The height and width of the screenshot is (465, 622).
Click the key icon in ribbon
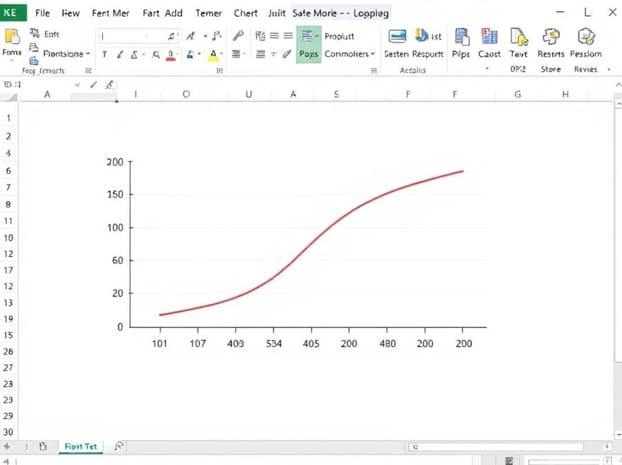(238, 36)
